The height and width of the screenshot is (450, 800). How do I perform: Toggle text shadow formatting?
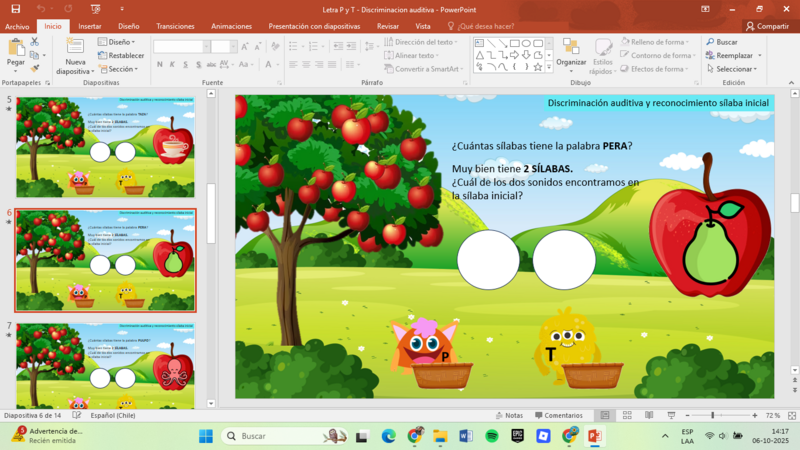(198, 64)
